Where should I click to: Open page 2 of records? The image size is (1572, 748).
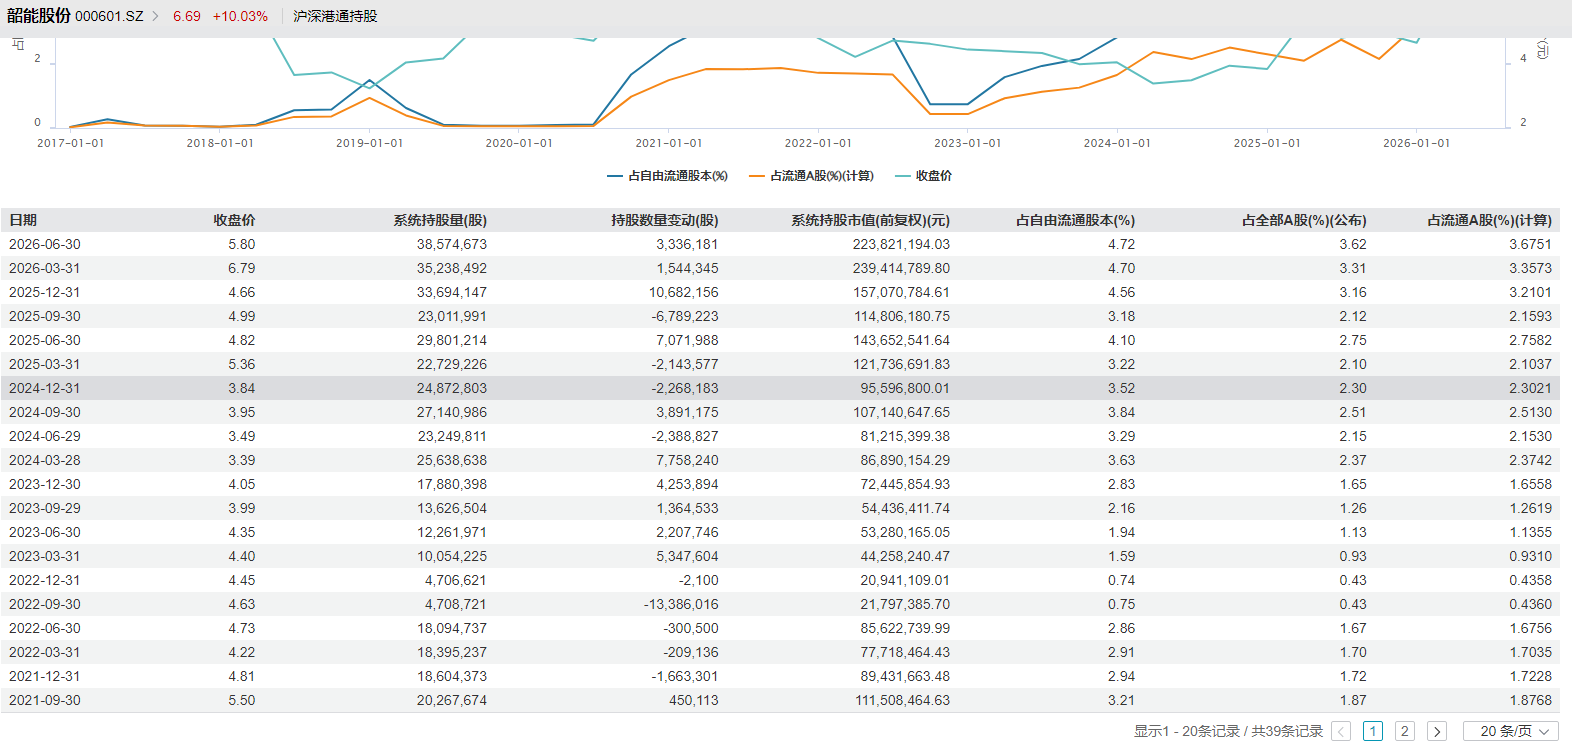click(x=1404, y=731)
